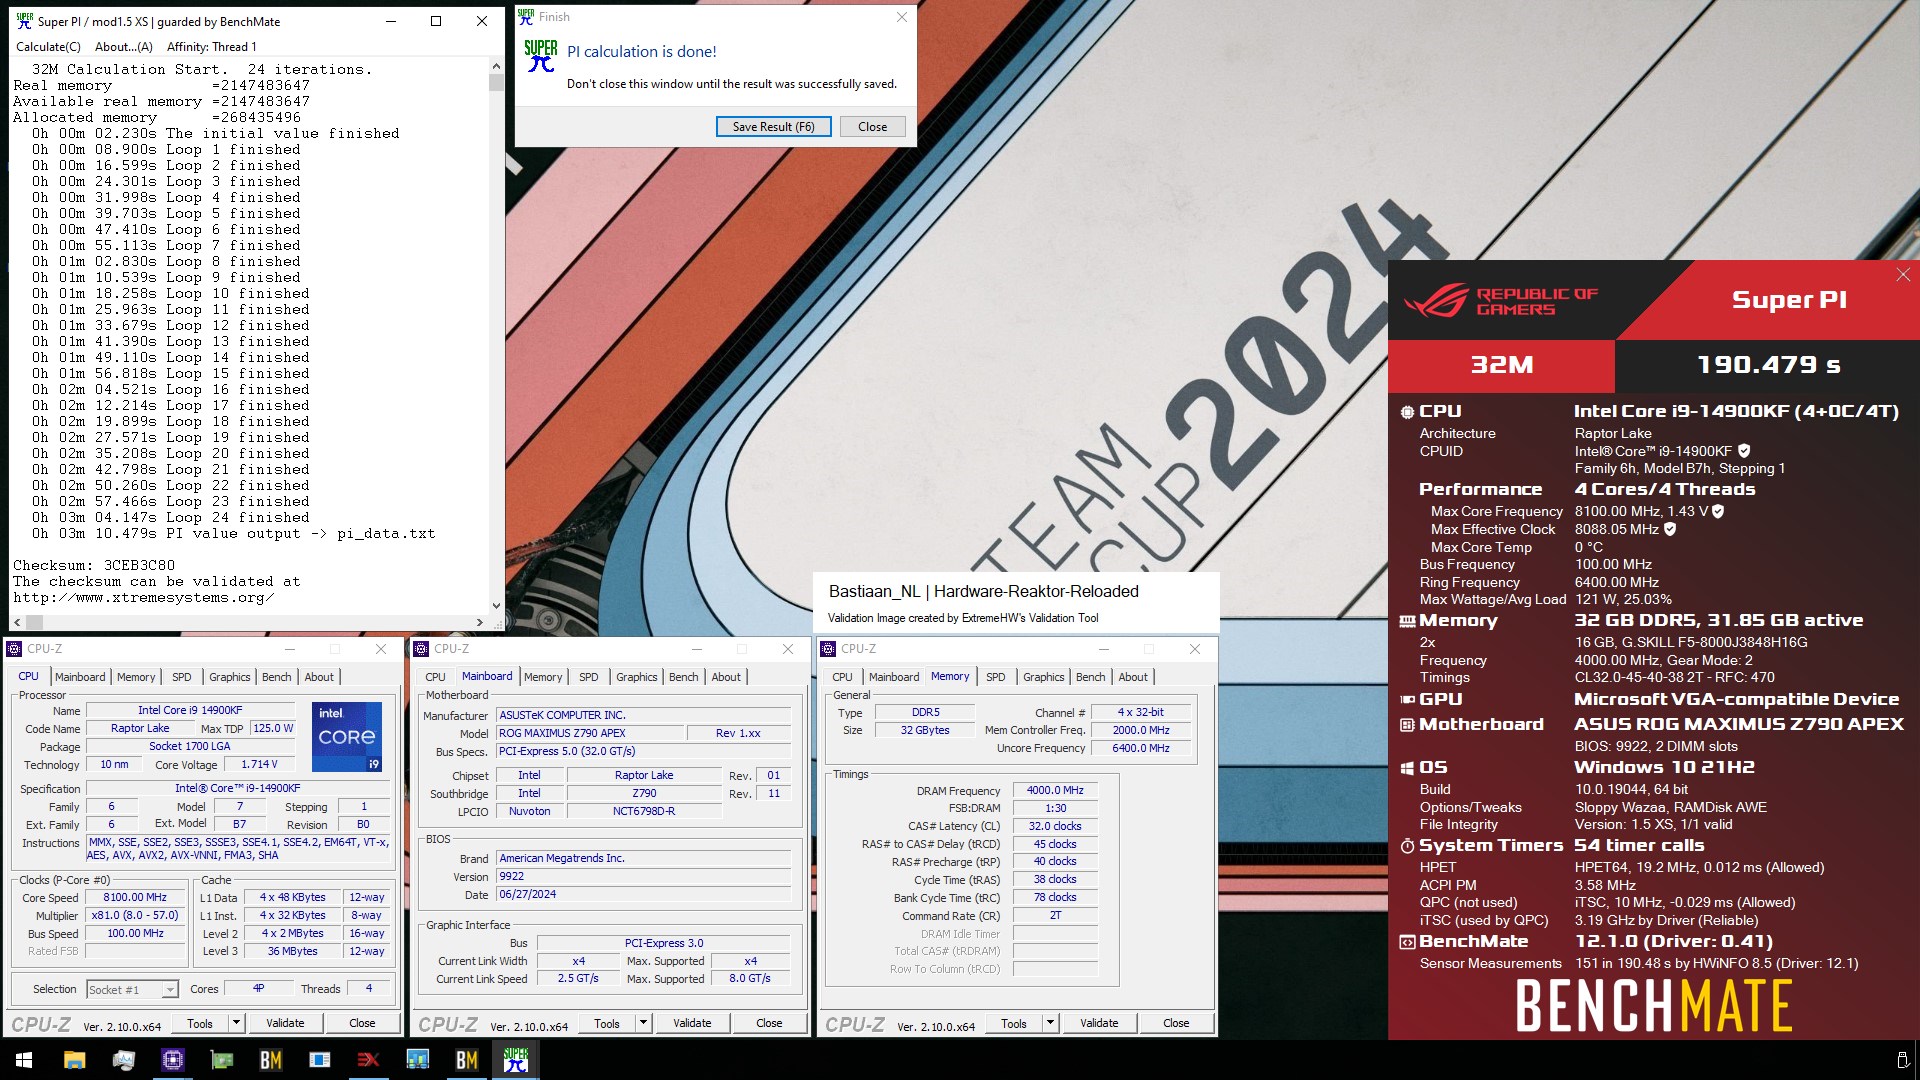Click Affinity: Thread 1 menu item

point(211,47)
